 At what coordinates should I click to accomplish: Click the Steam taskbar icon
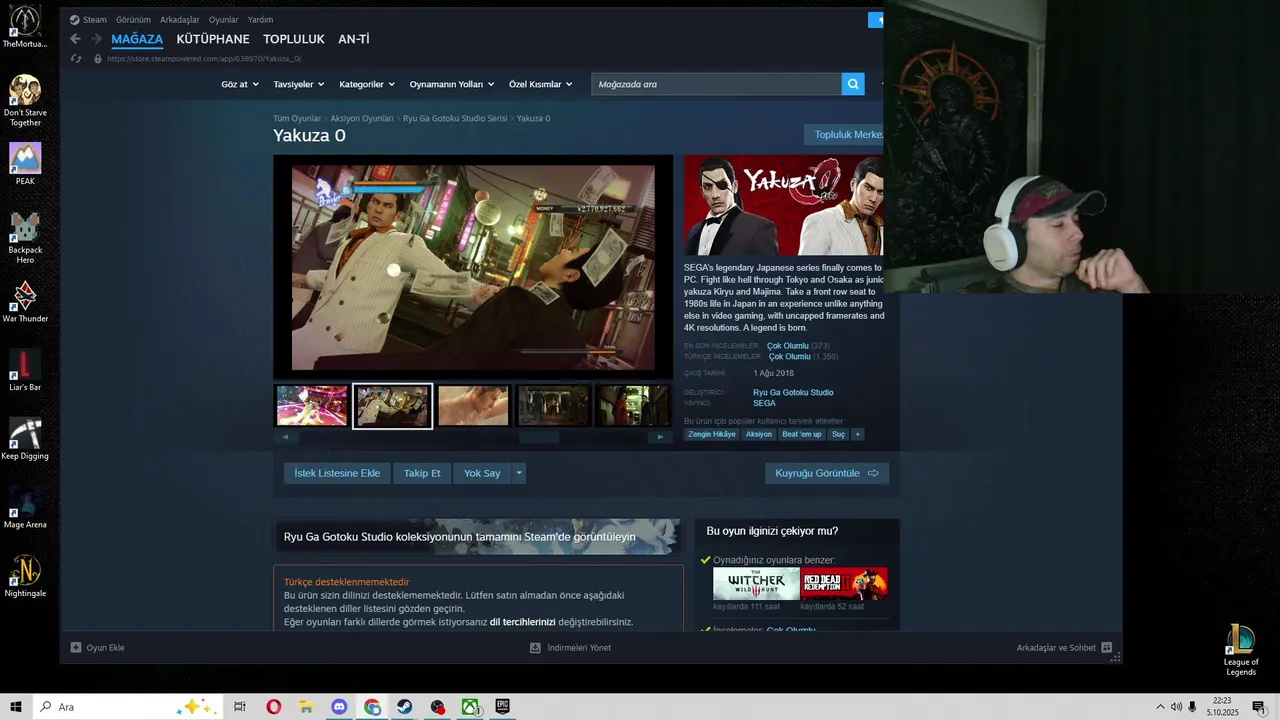coord(404,707)
